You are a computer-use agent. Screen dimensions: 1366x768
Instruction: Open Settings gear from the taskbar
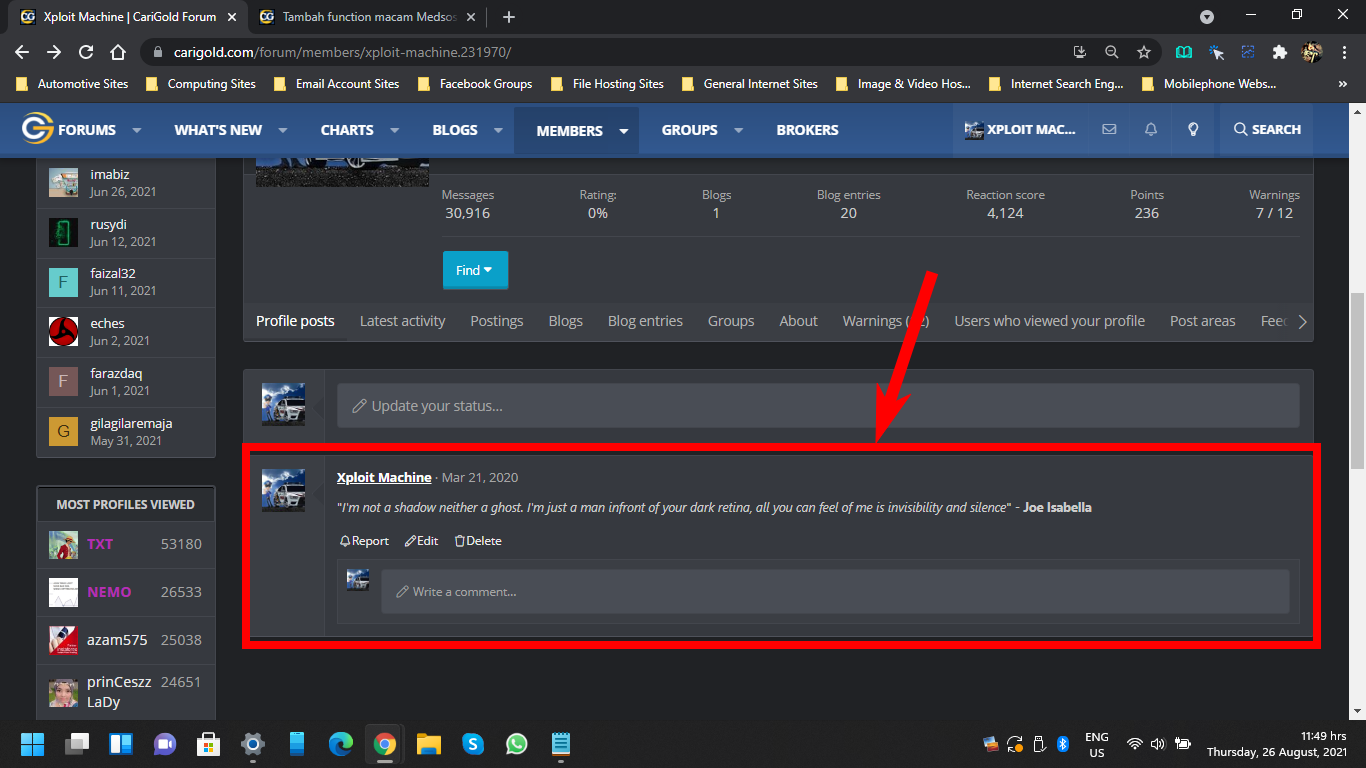tap(253, 744)
